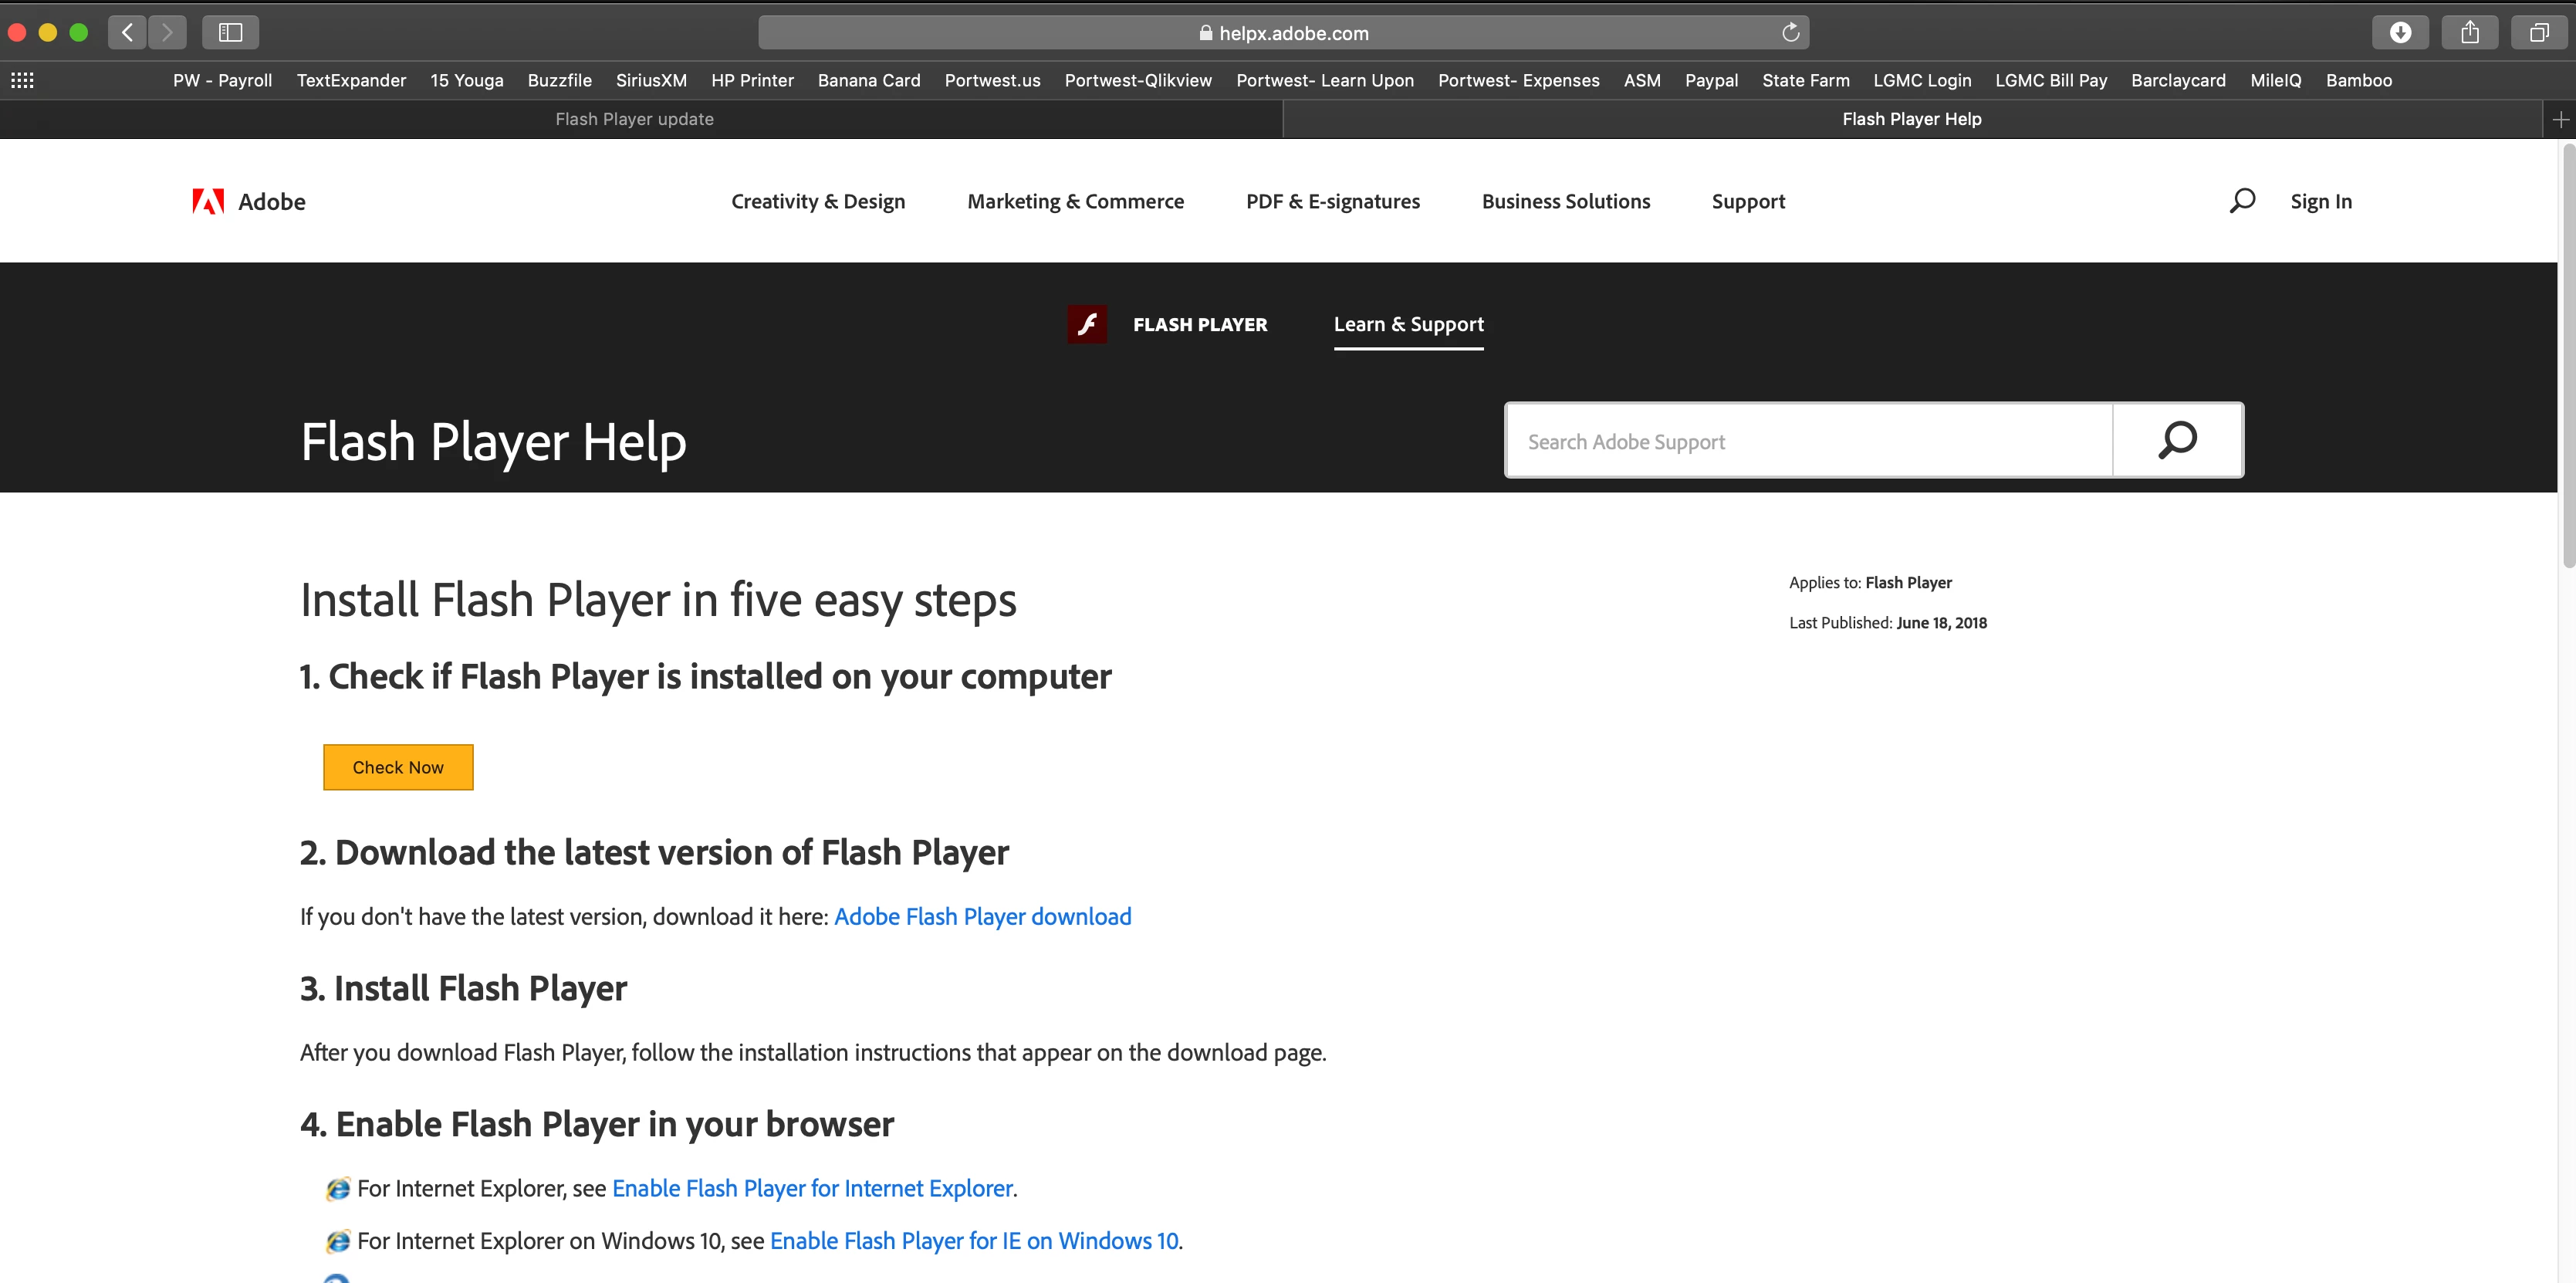Viewport: 2576px width, 1283px height.
Task: Select the Learn & Support tab
Action: click(1408, 324)
